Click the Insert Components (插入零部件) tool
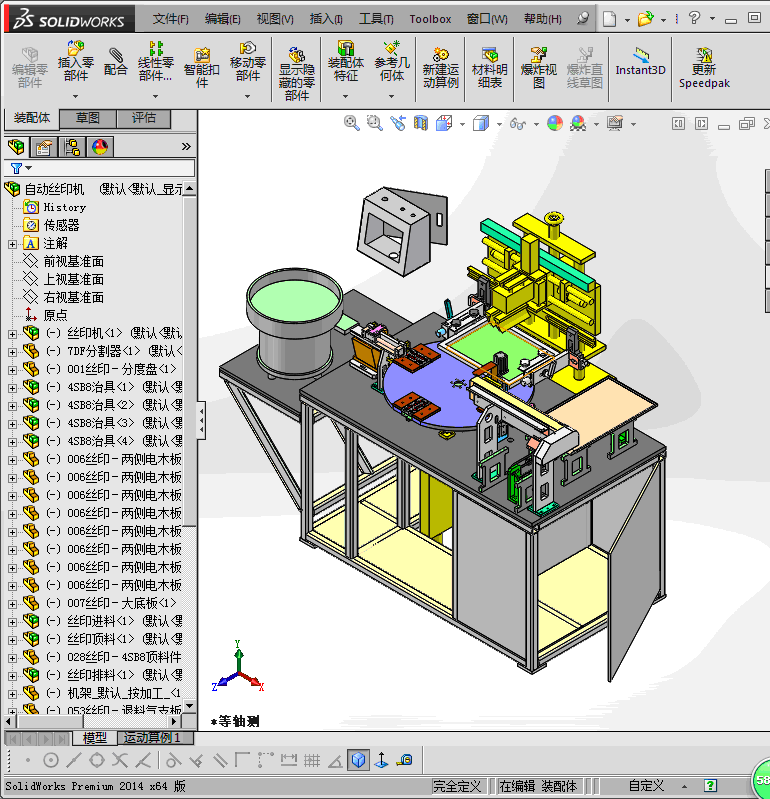 pos(76,61)
